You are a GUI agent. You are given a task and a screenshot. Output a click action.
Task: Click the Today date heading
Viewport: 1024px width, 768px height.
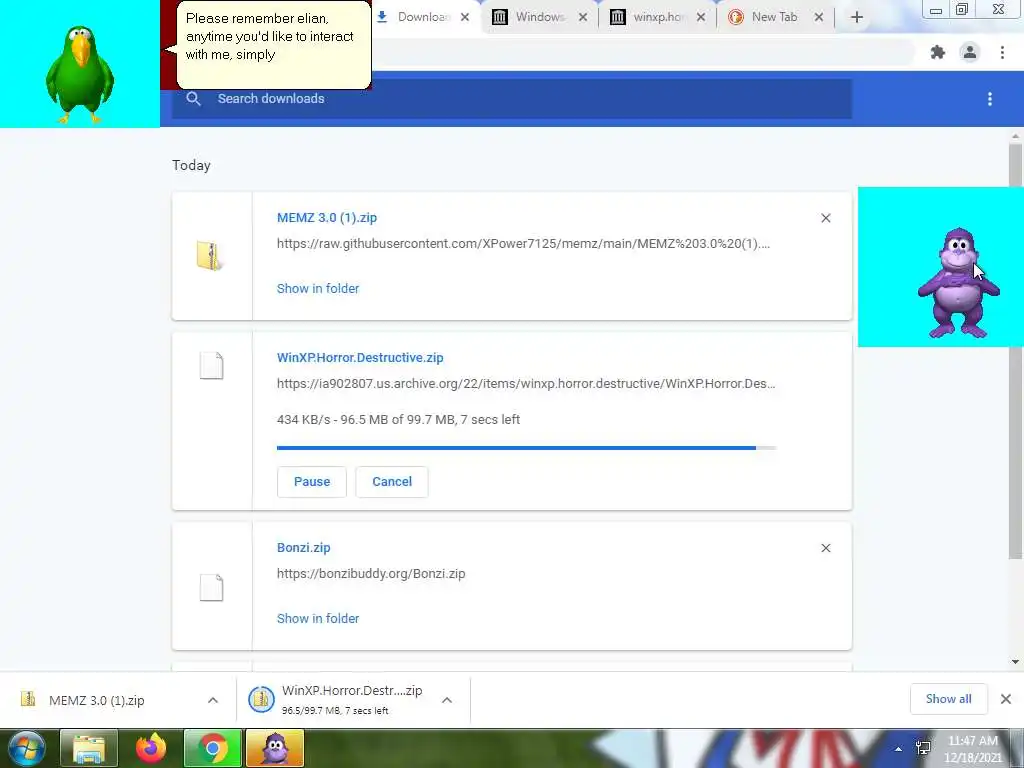[x=191, y=165]
